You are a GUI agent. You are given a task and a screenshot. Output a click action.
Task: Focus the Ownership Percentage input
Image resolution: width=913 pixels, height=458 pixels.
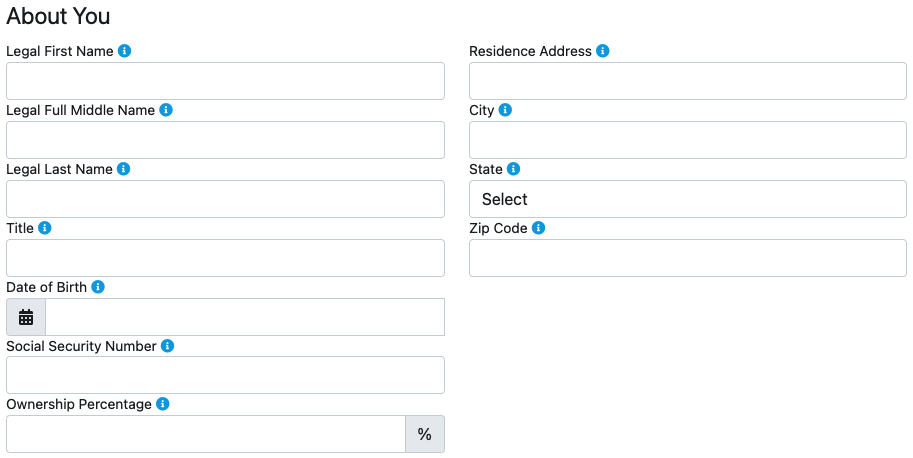(x=205, y=434)
